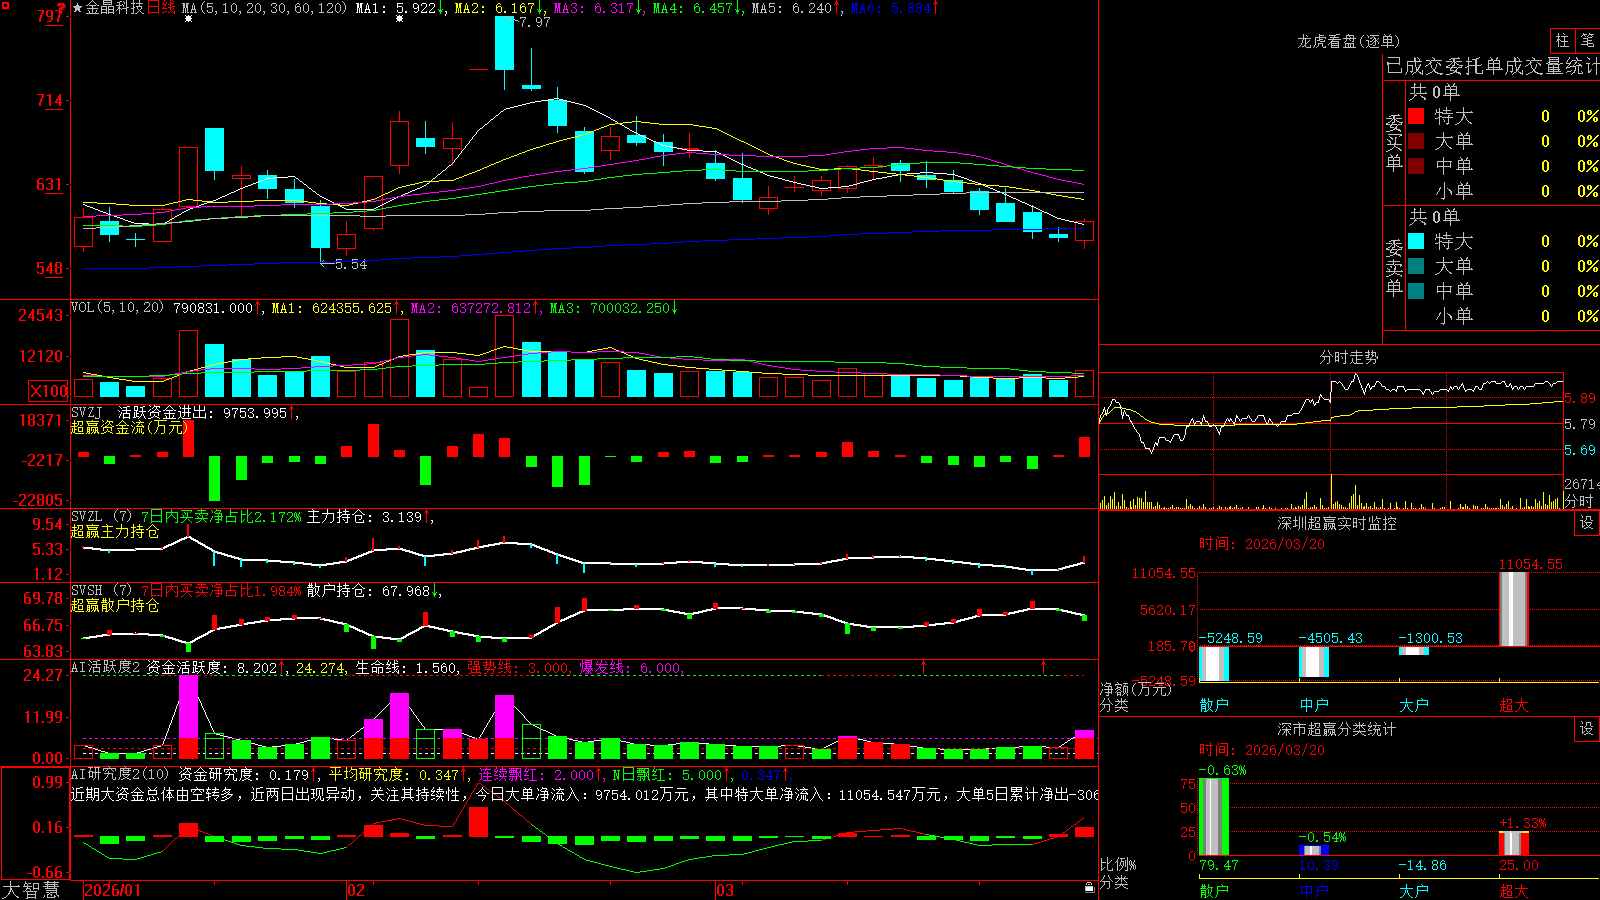Click the 03 month marker on timeline
This screenshot has width=1600, height=900.
(725, 890)
